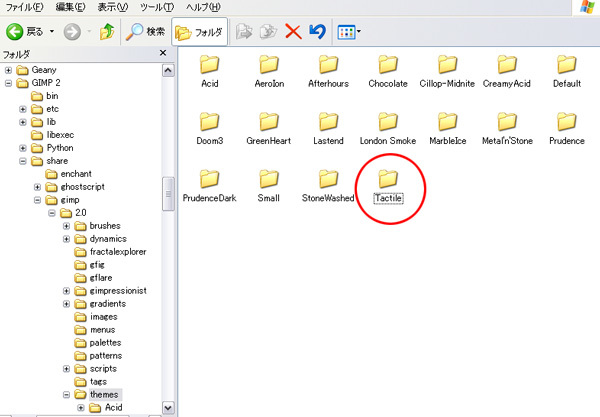
Task: Open Search (検索) from the toolbar
Action: tap(145, 31)
